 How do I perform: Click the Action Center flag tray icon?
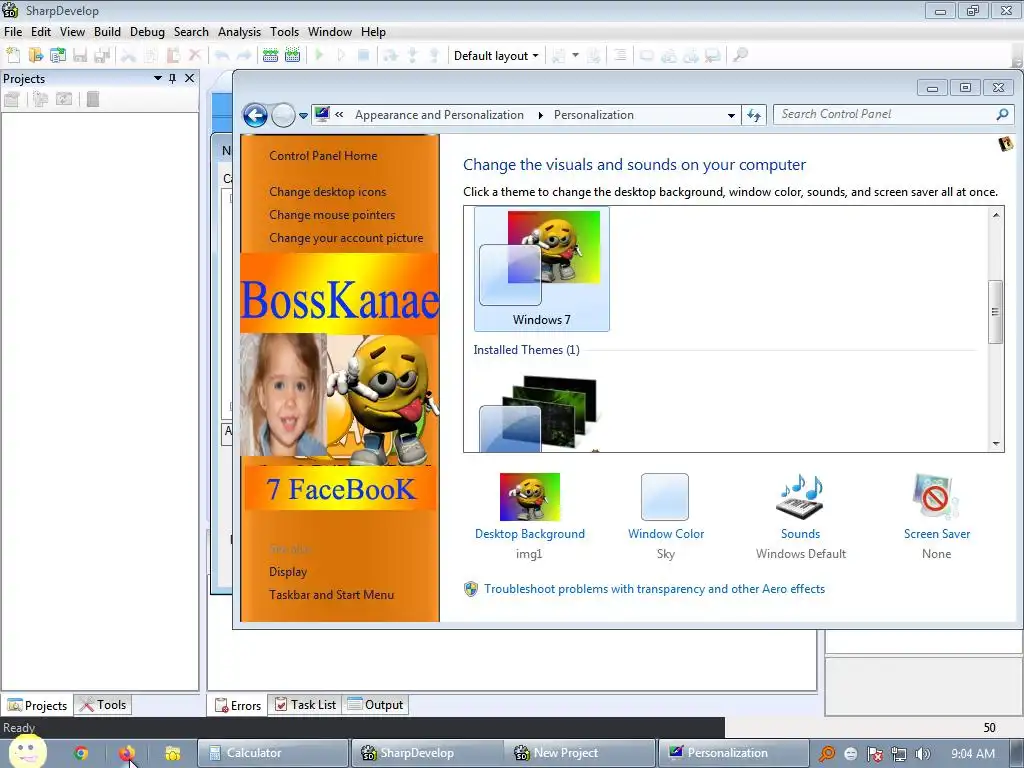[x=874, y=754]
